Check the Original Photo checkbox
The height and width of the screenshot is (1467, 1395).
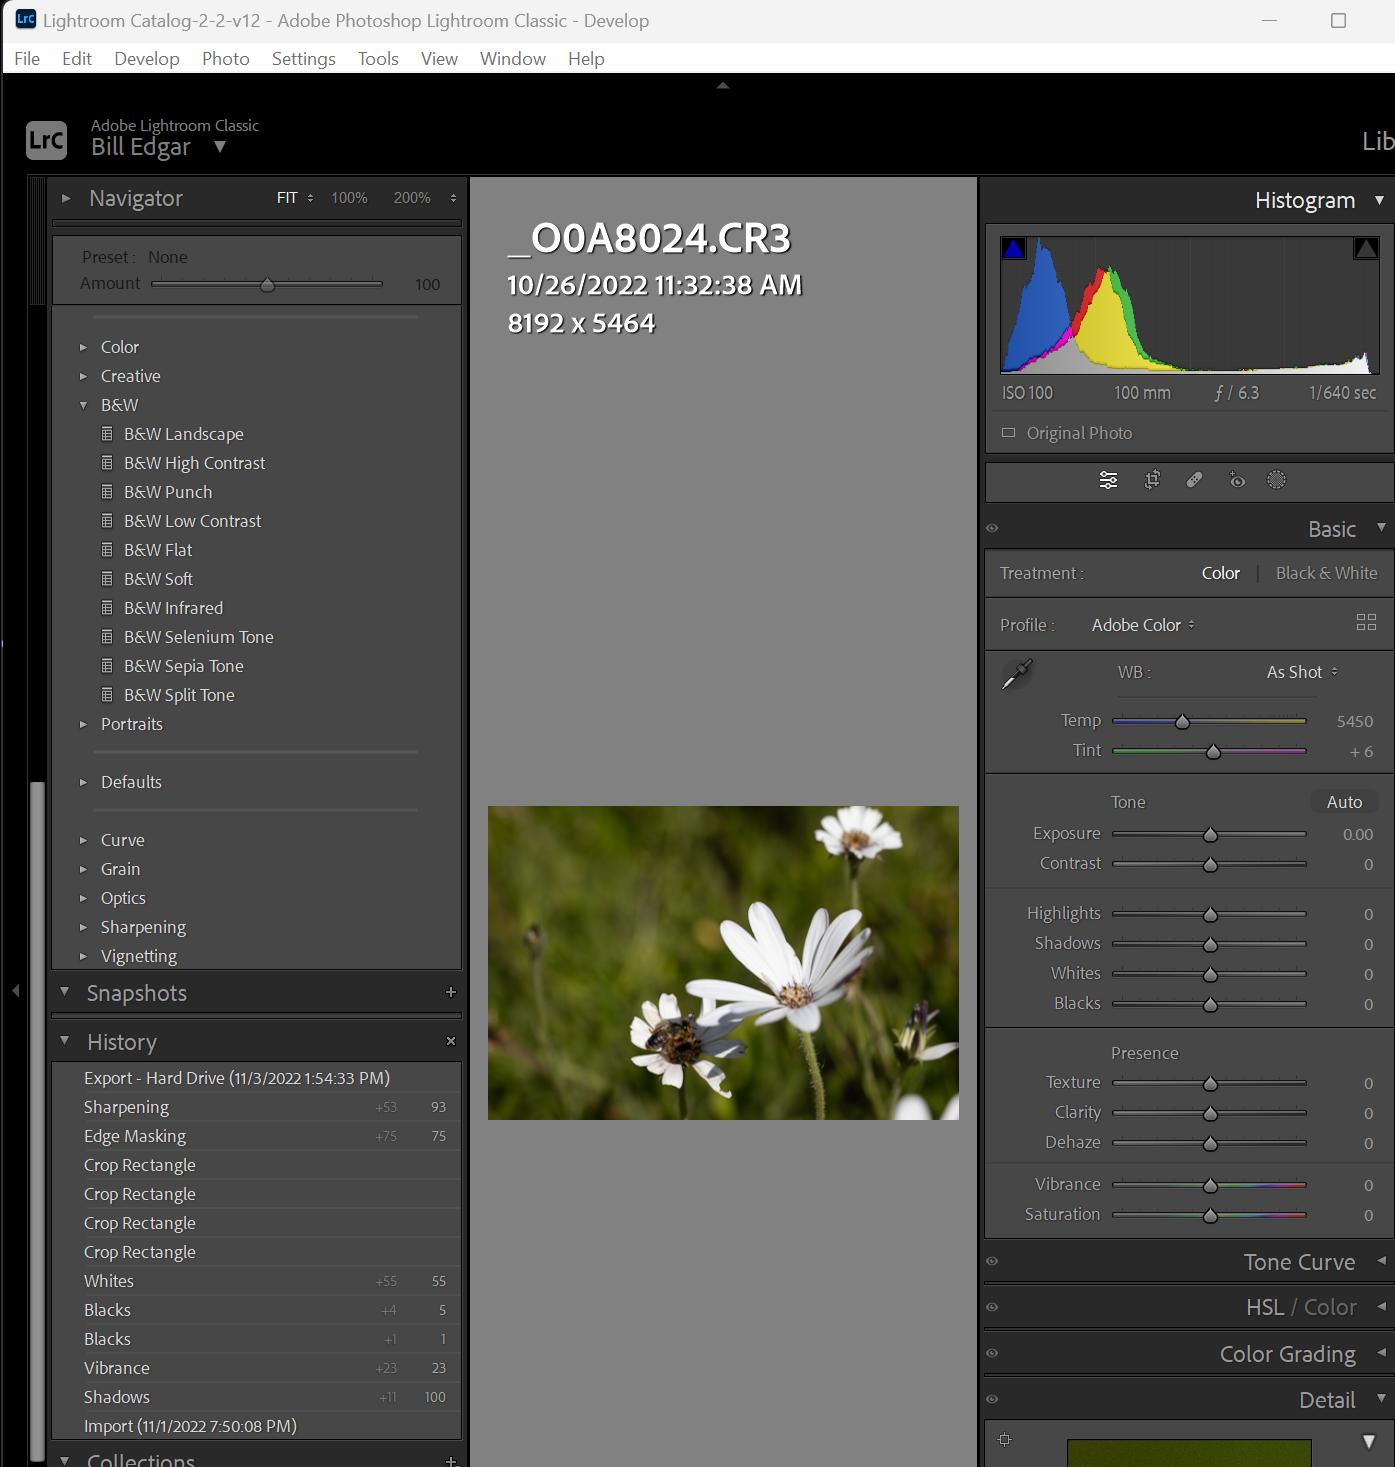1008,432
